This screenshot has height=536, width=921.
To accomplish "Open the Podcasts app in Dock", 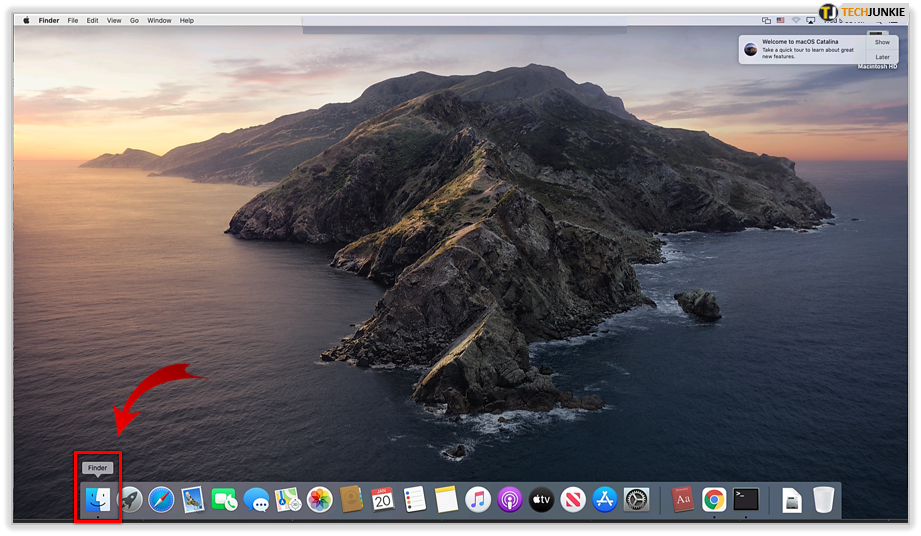I will [x=510, y=500].
